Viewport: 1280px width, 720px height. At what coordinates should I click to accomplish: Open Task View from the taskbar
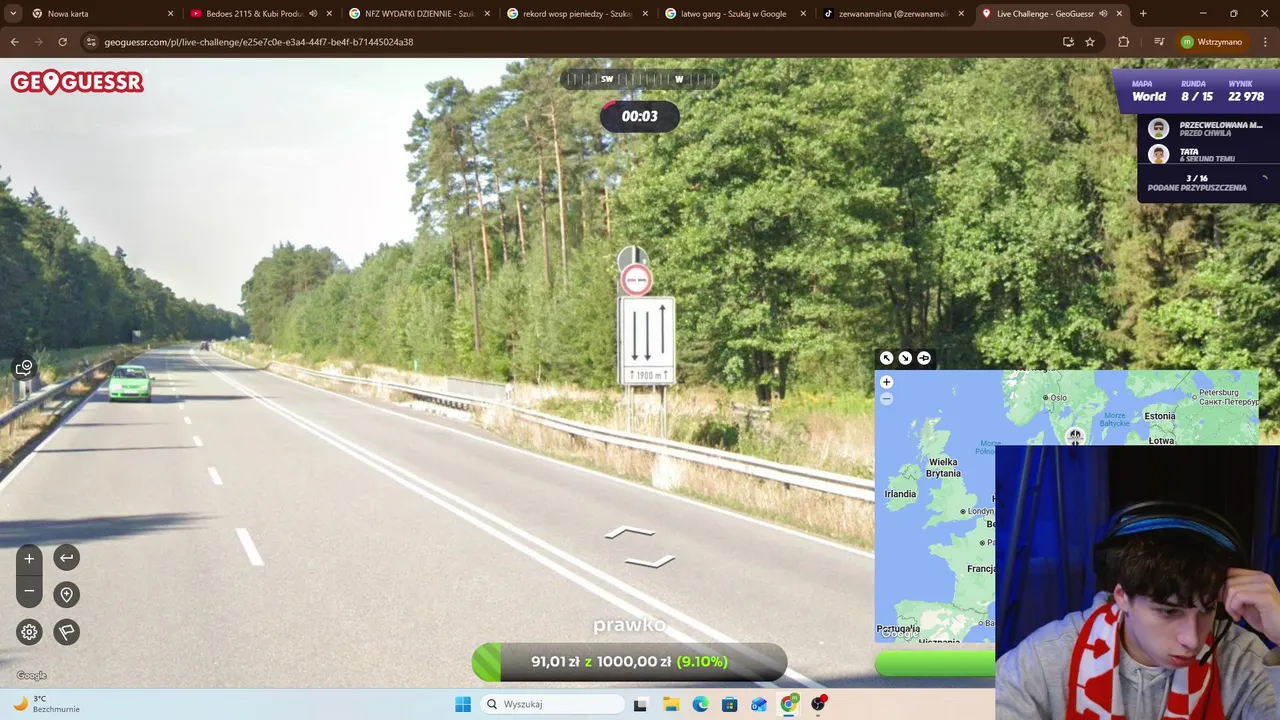[640, 704]
